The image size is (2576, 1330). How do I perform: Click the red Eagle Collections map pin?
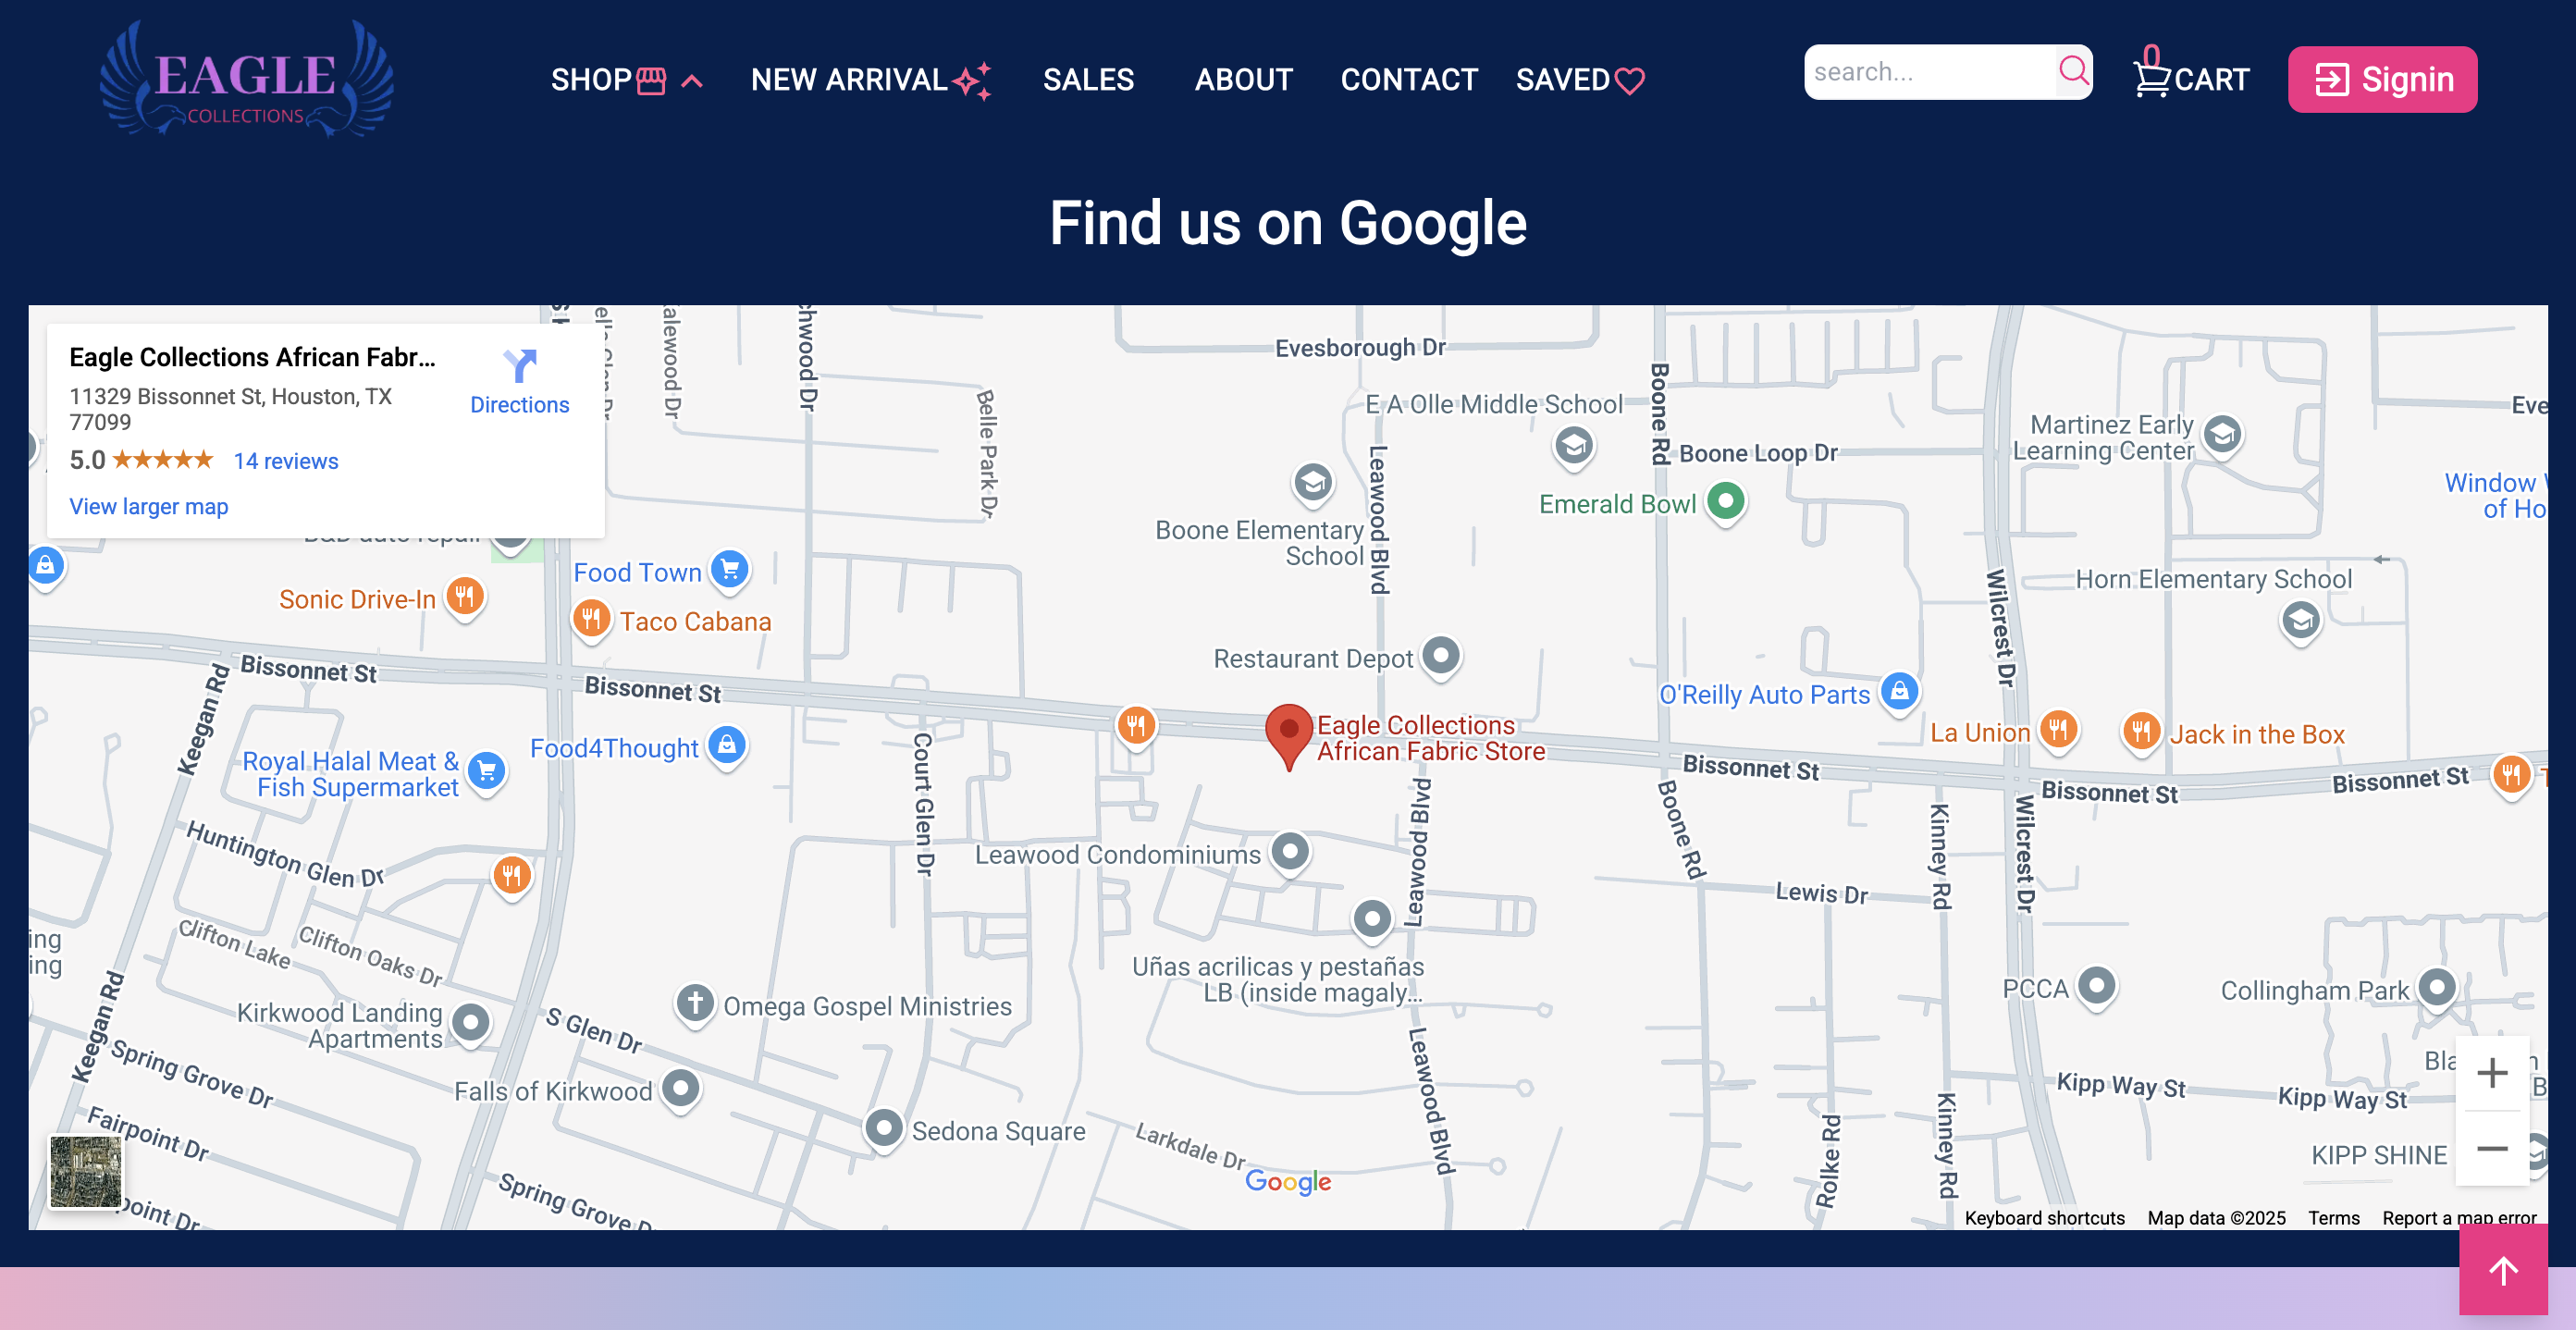1288,732
